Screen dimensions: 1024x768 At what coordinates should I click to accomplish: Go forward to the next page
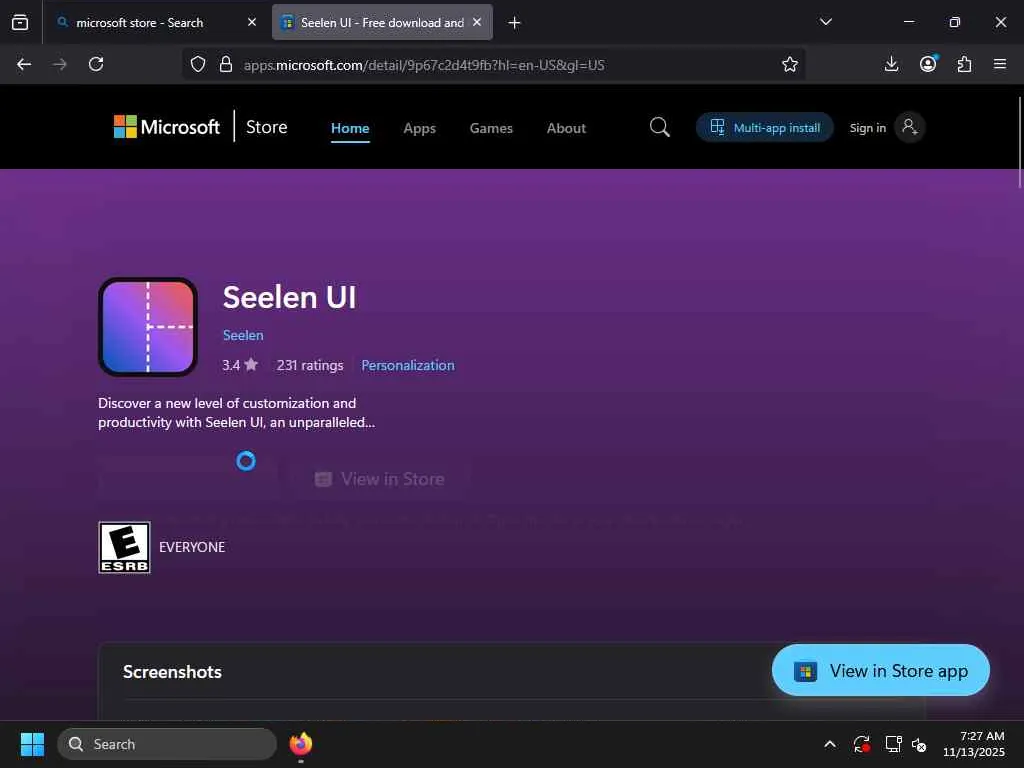(60, 64)
